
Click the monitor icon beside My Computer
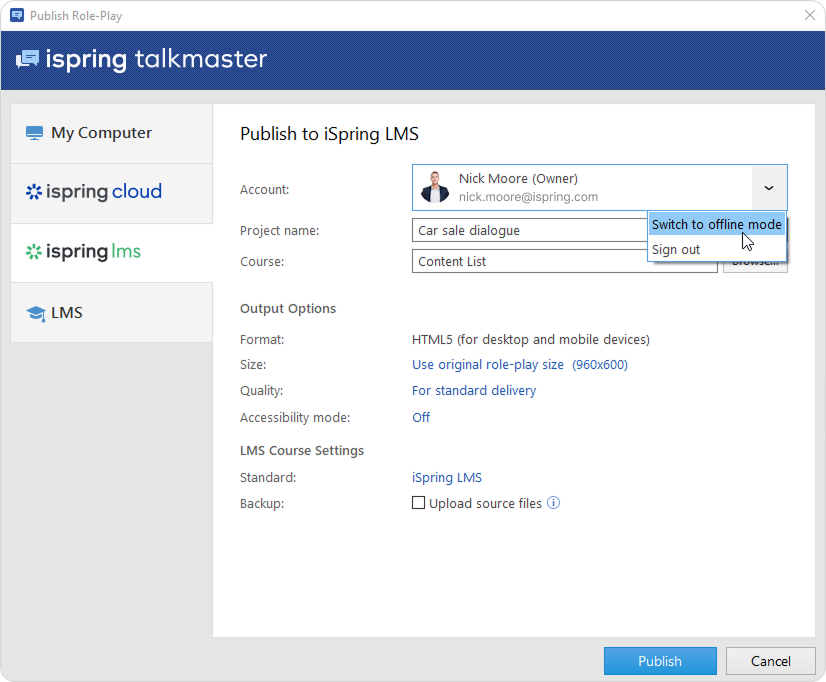[x=35, y=133]
